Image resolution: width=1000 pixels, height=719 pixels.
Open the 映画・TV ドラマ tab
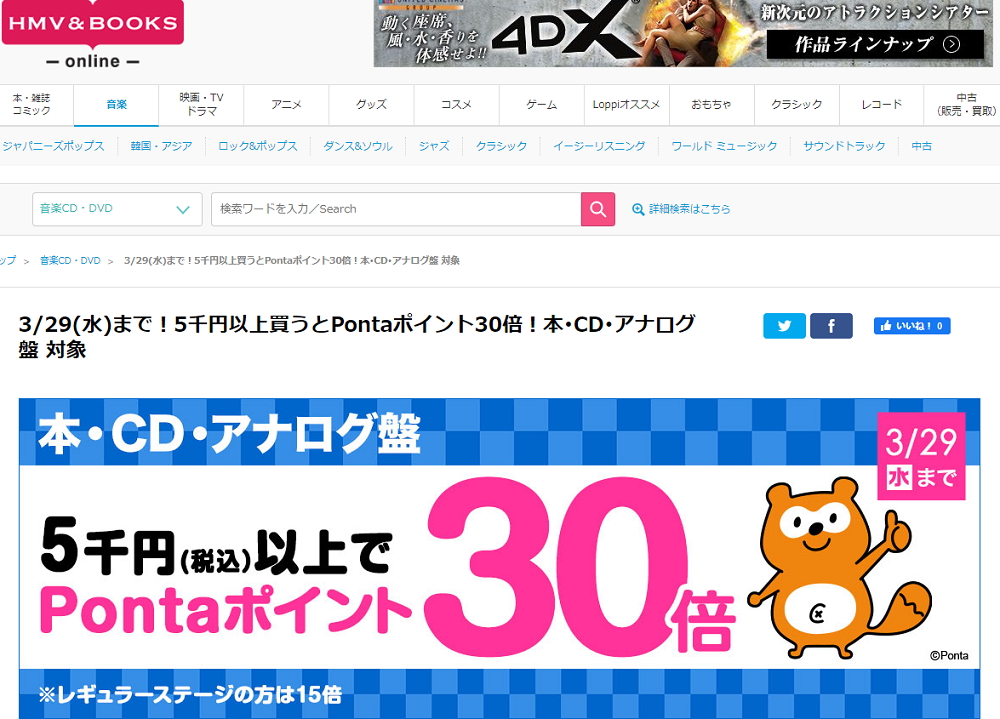click(202, 105)
